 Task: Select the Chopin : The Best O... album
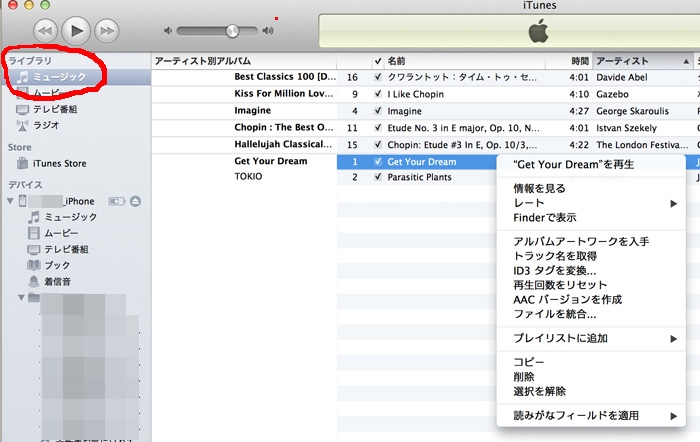click(x=283, y=127)
